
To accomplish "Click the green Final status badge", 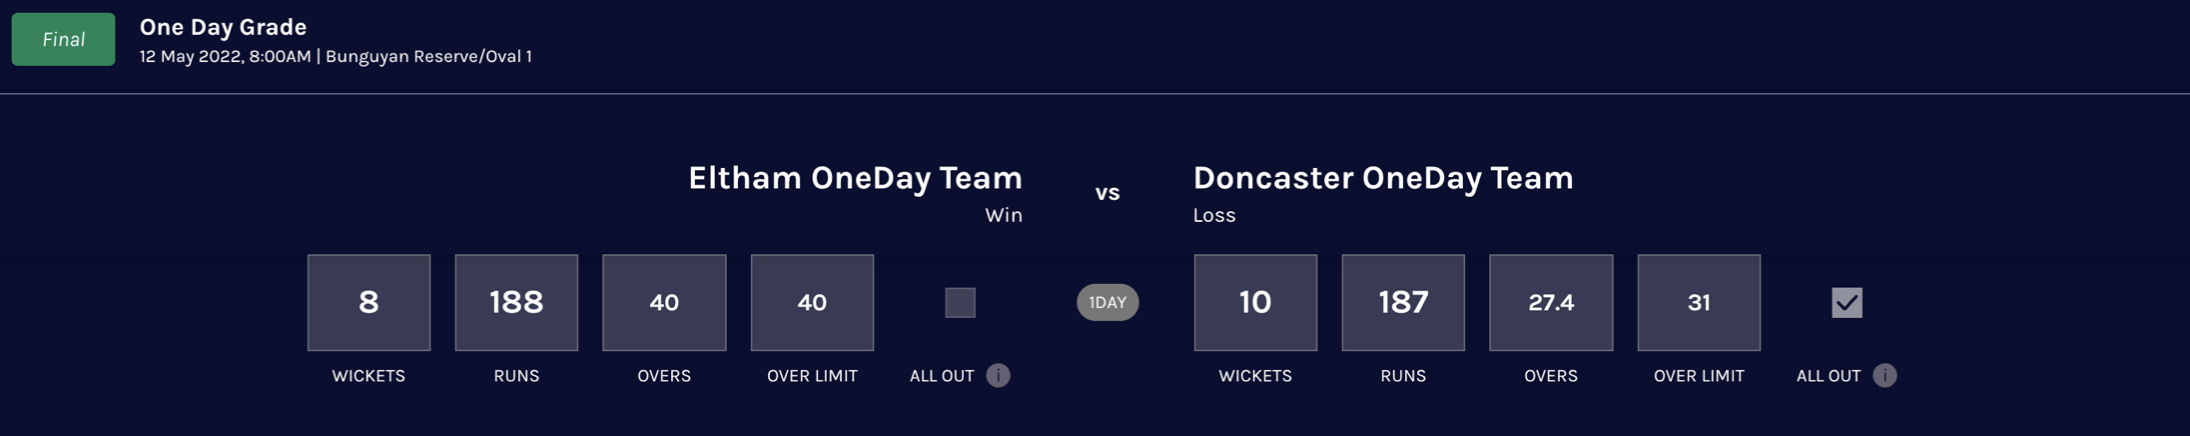I will [63, 39].
